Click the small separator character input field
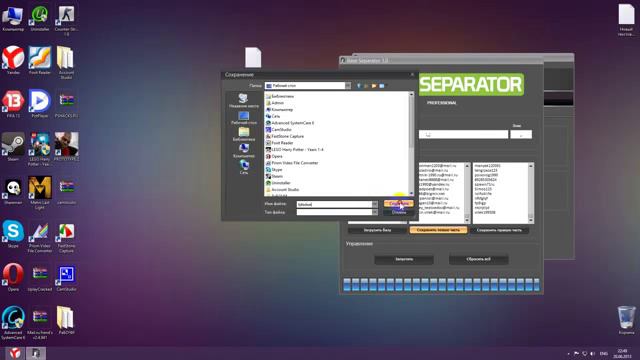The image size is (640, 360). (521, 134)
